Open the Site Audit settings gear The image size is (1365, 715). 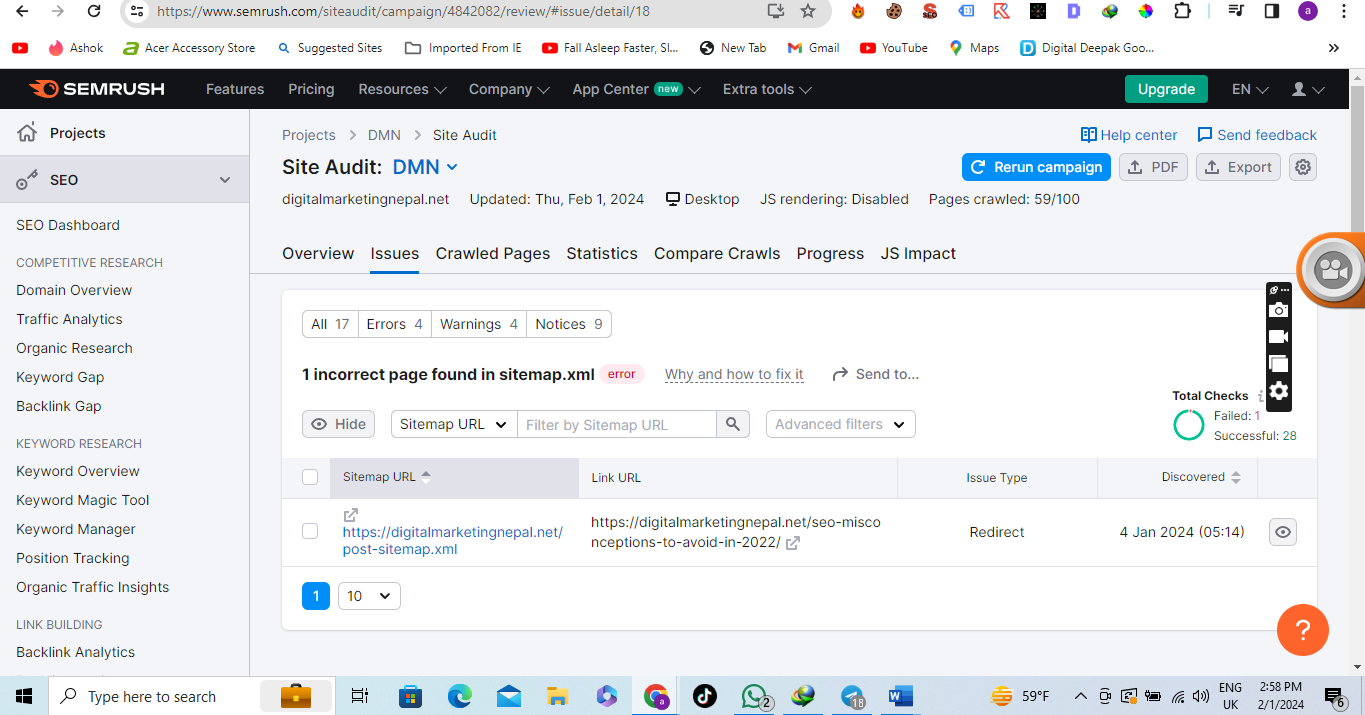(1302, 167)
